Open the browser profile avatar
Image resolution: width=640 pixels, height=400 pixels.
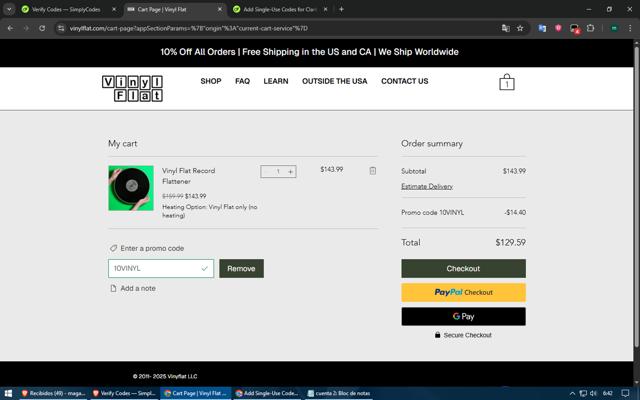point(614,28)
